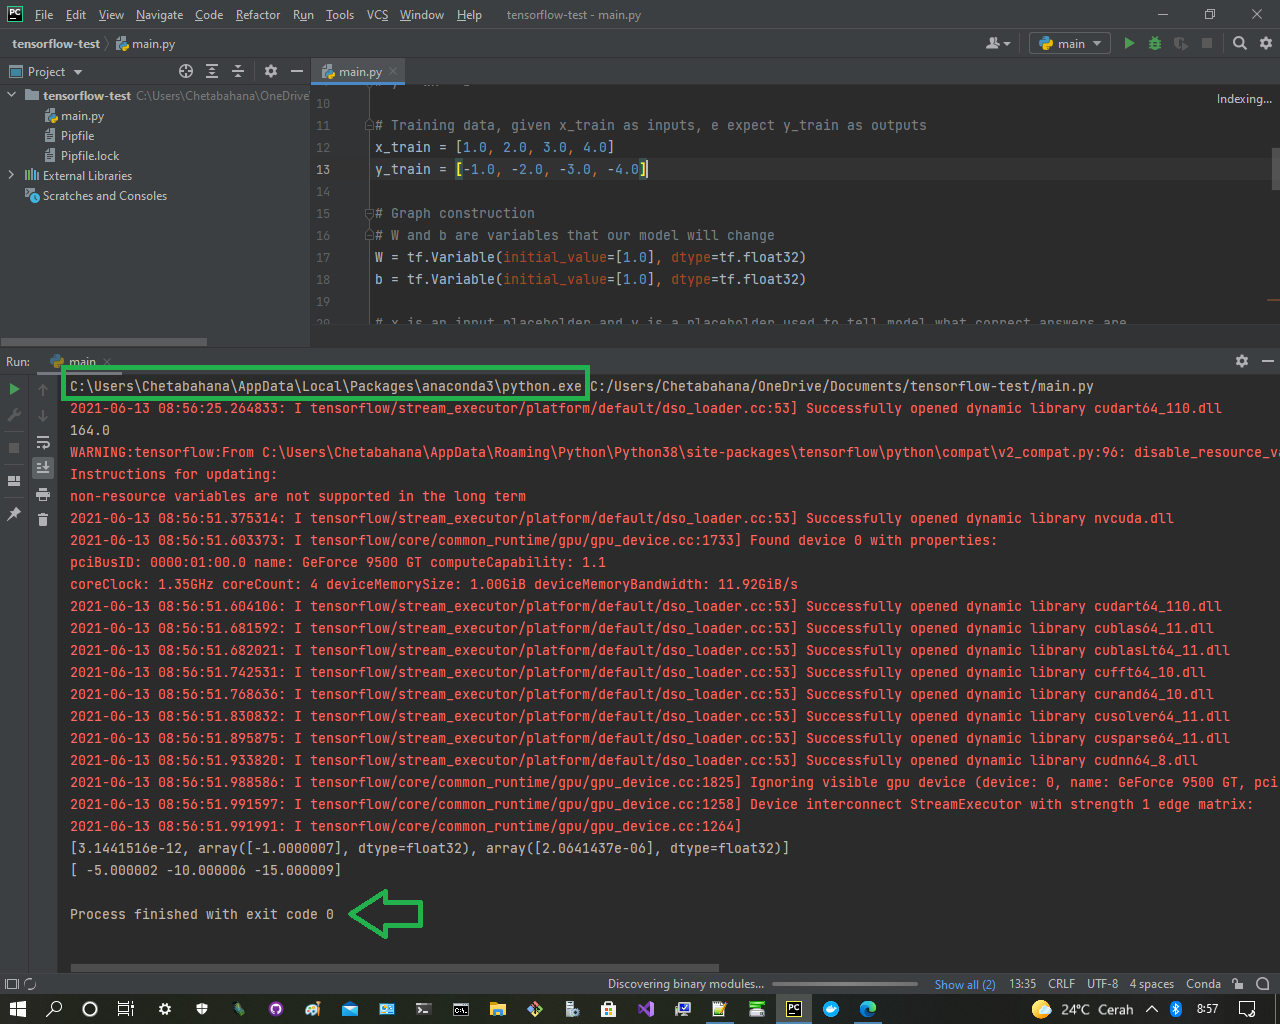This screenshot has width=1280, height=1024.
Task: Change CRLF line separator in status bar
Action: (1061, 984)
